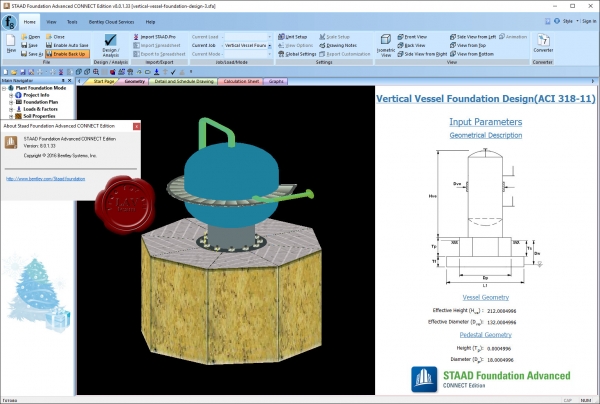Screen dimensions: 600x404
Task: Switch to Front View
Action: (412, 37)
